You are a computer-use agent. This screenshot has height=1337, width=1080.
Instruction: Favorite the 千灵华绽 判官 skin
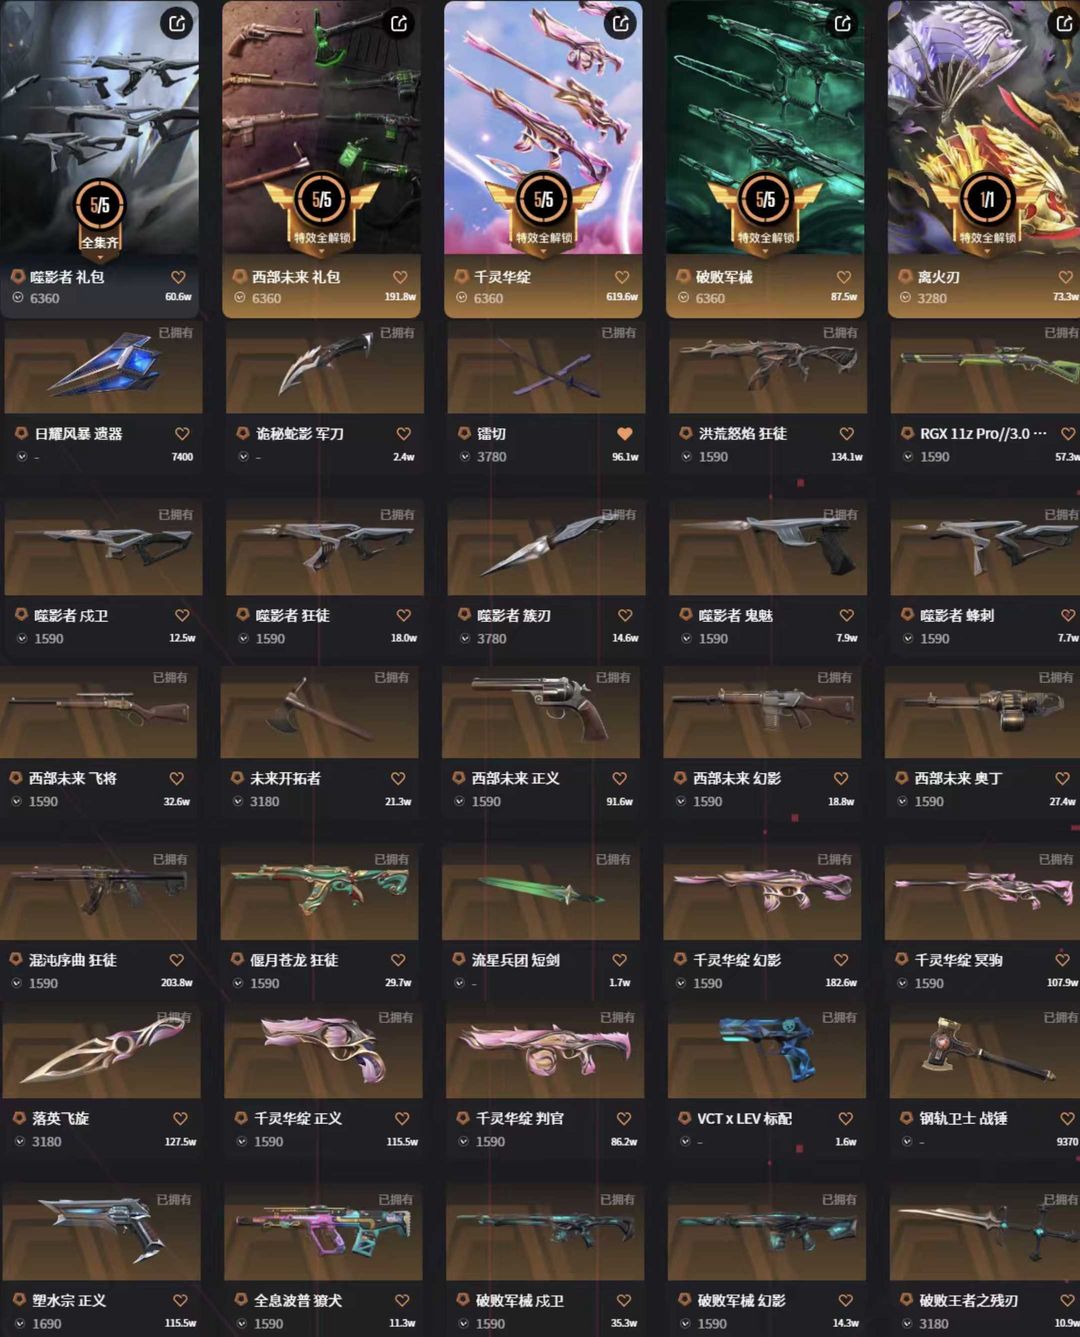pos(624,1118)
